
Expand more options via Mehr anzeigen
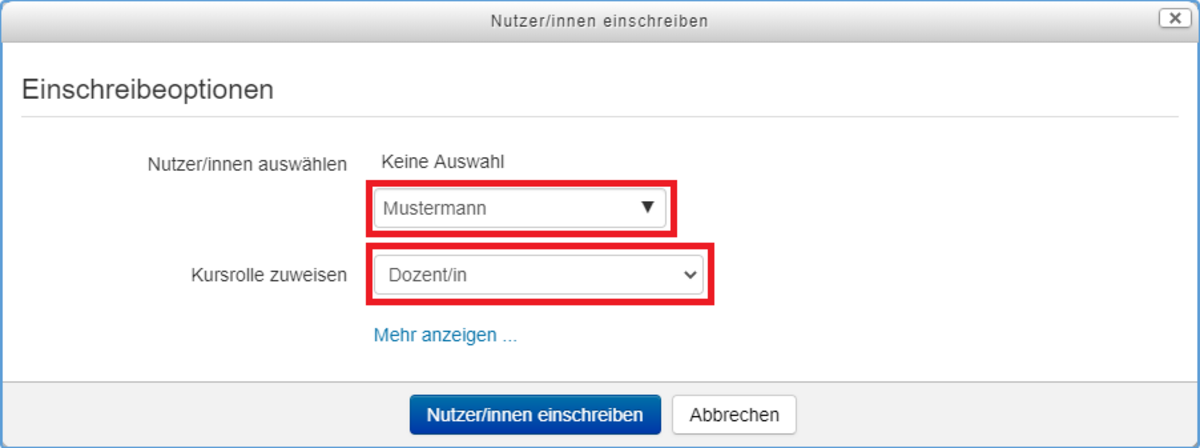pyautogui.click(x=445, y=335)
